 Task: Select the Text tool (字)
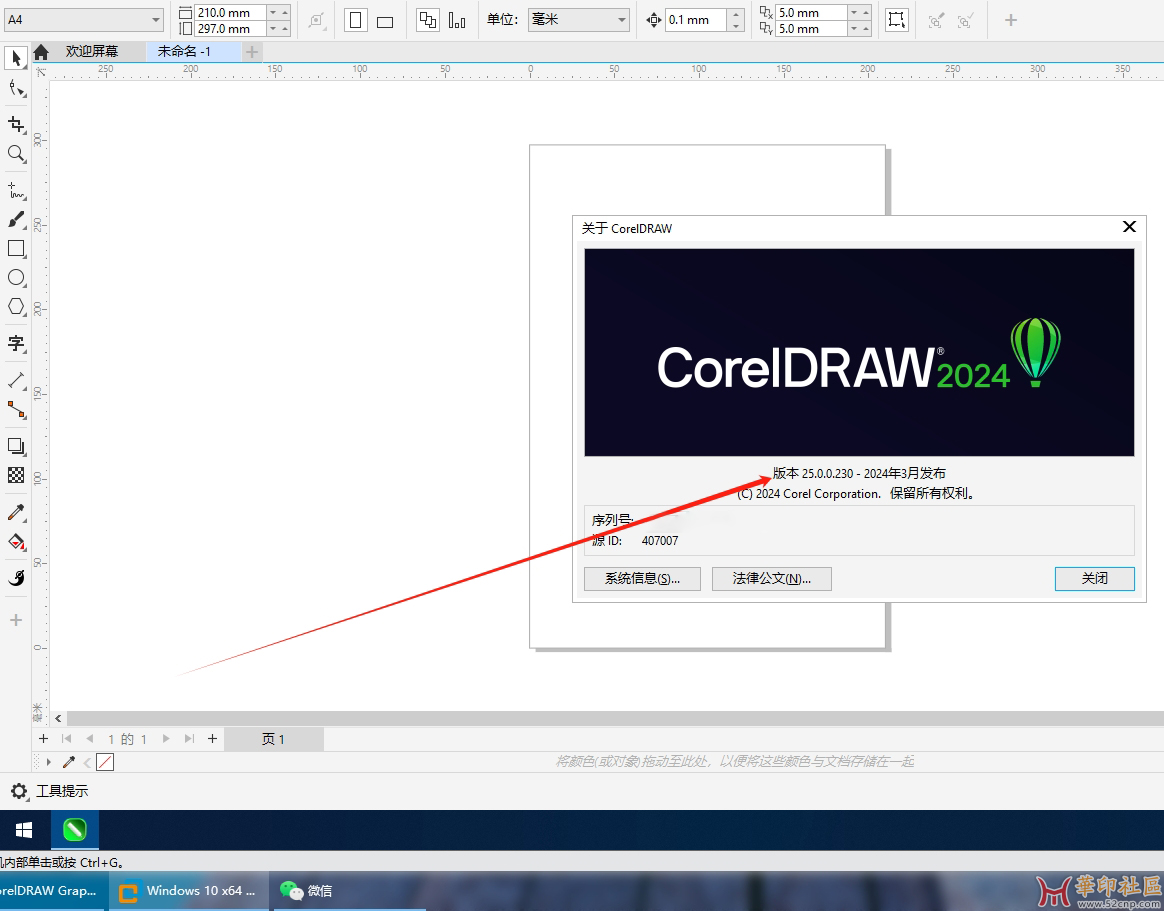[x=16, y=343]
